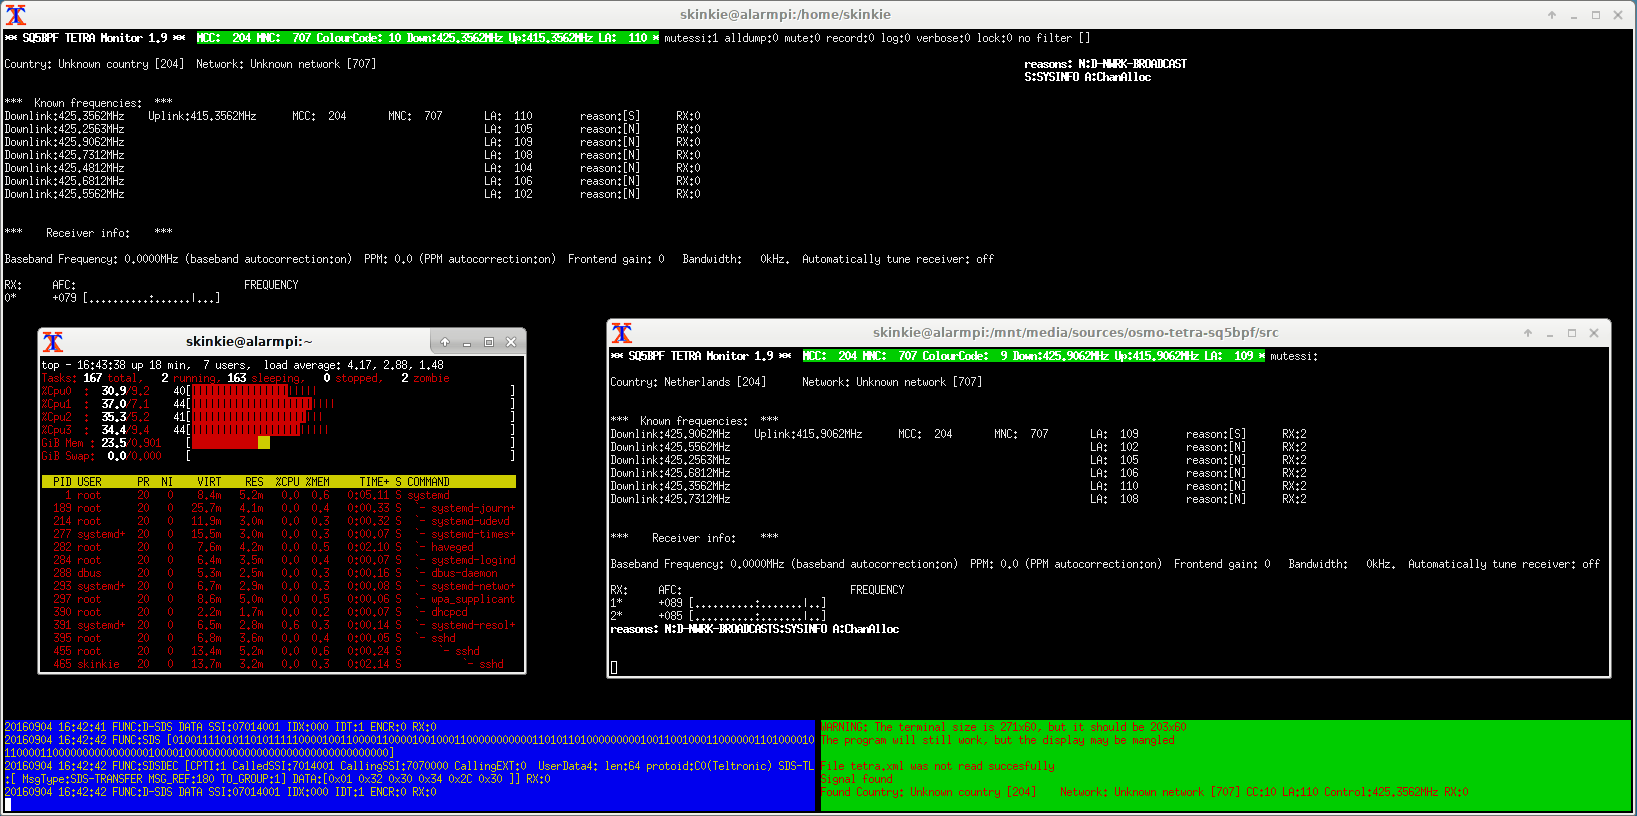Click 'Country: Netherlands [204]' in the right window
The height and width of the screenshot is (816, 1637).
click(688, 382)
